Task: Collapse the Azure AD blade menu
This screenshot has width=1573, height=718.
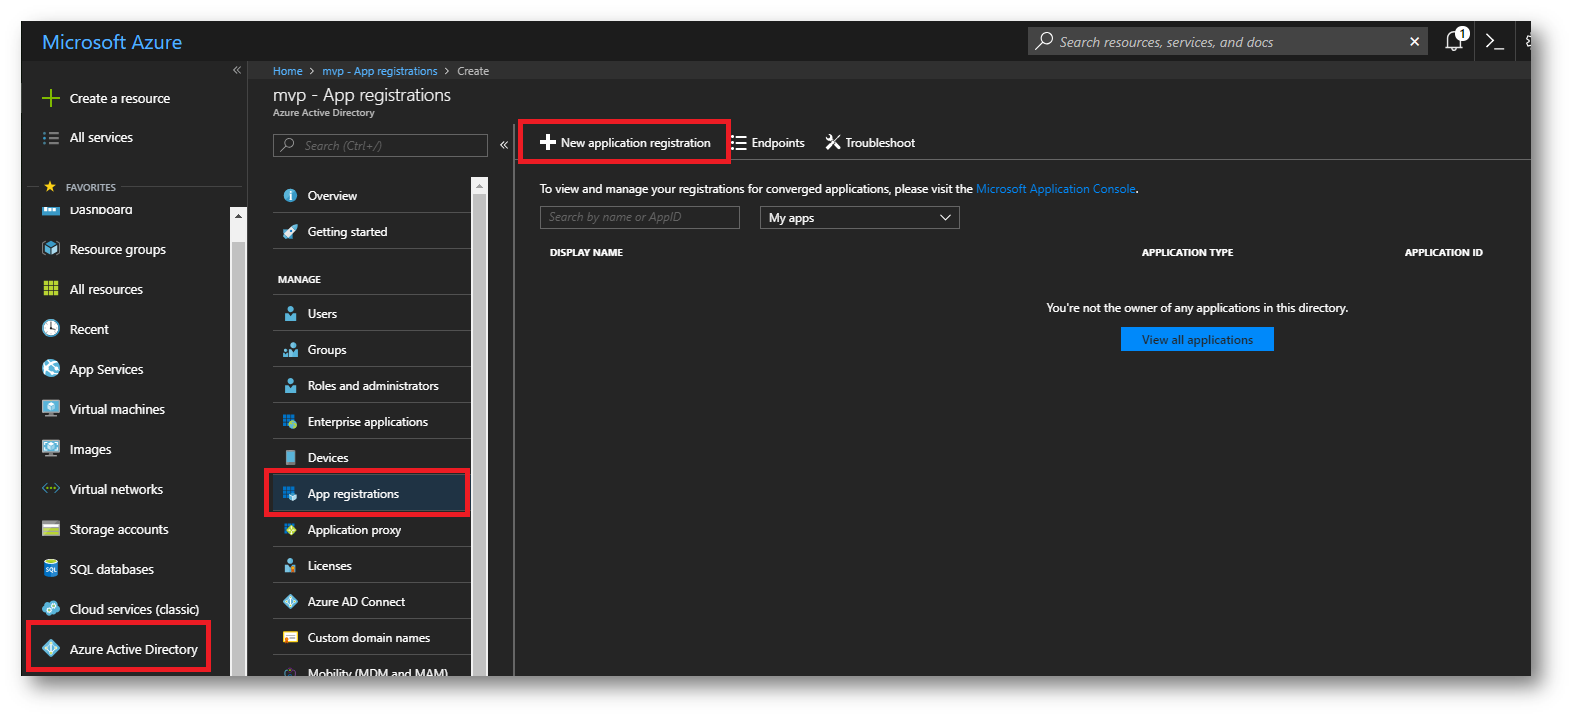Action: coord(504,145)
